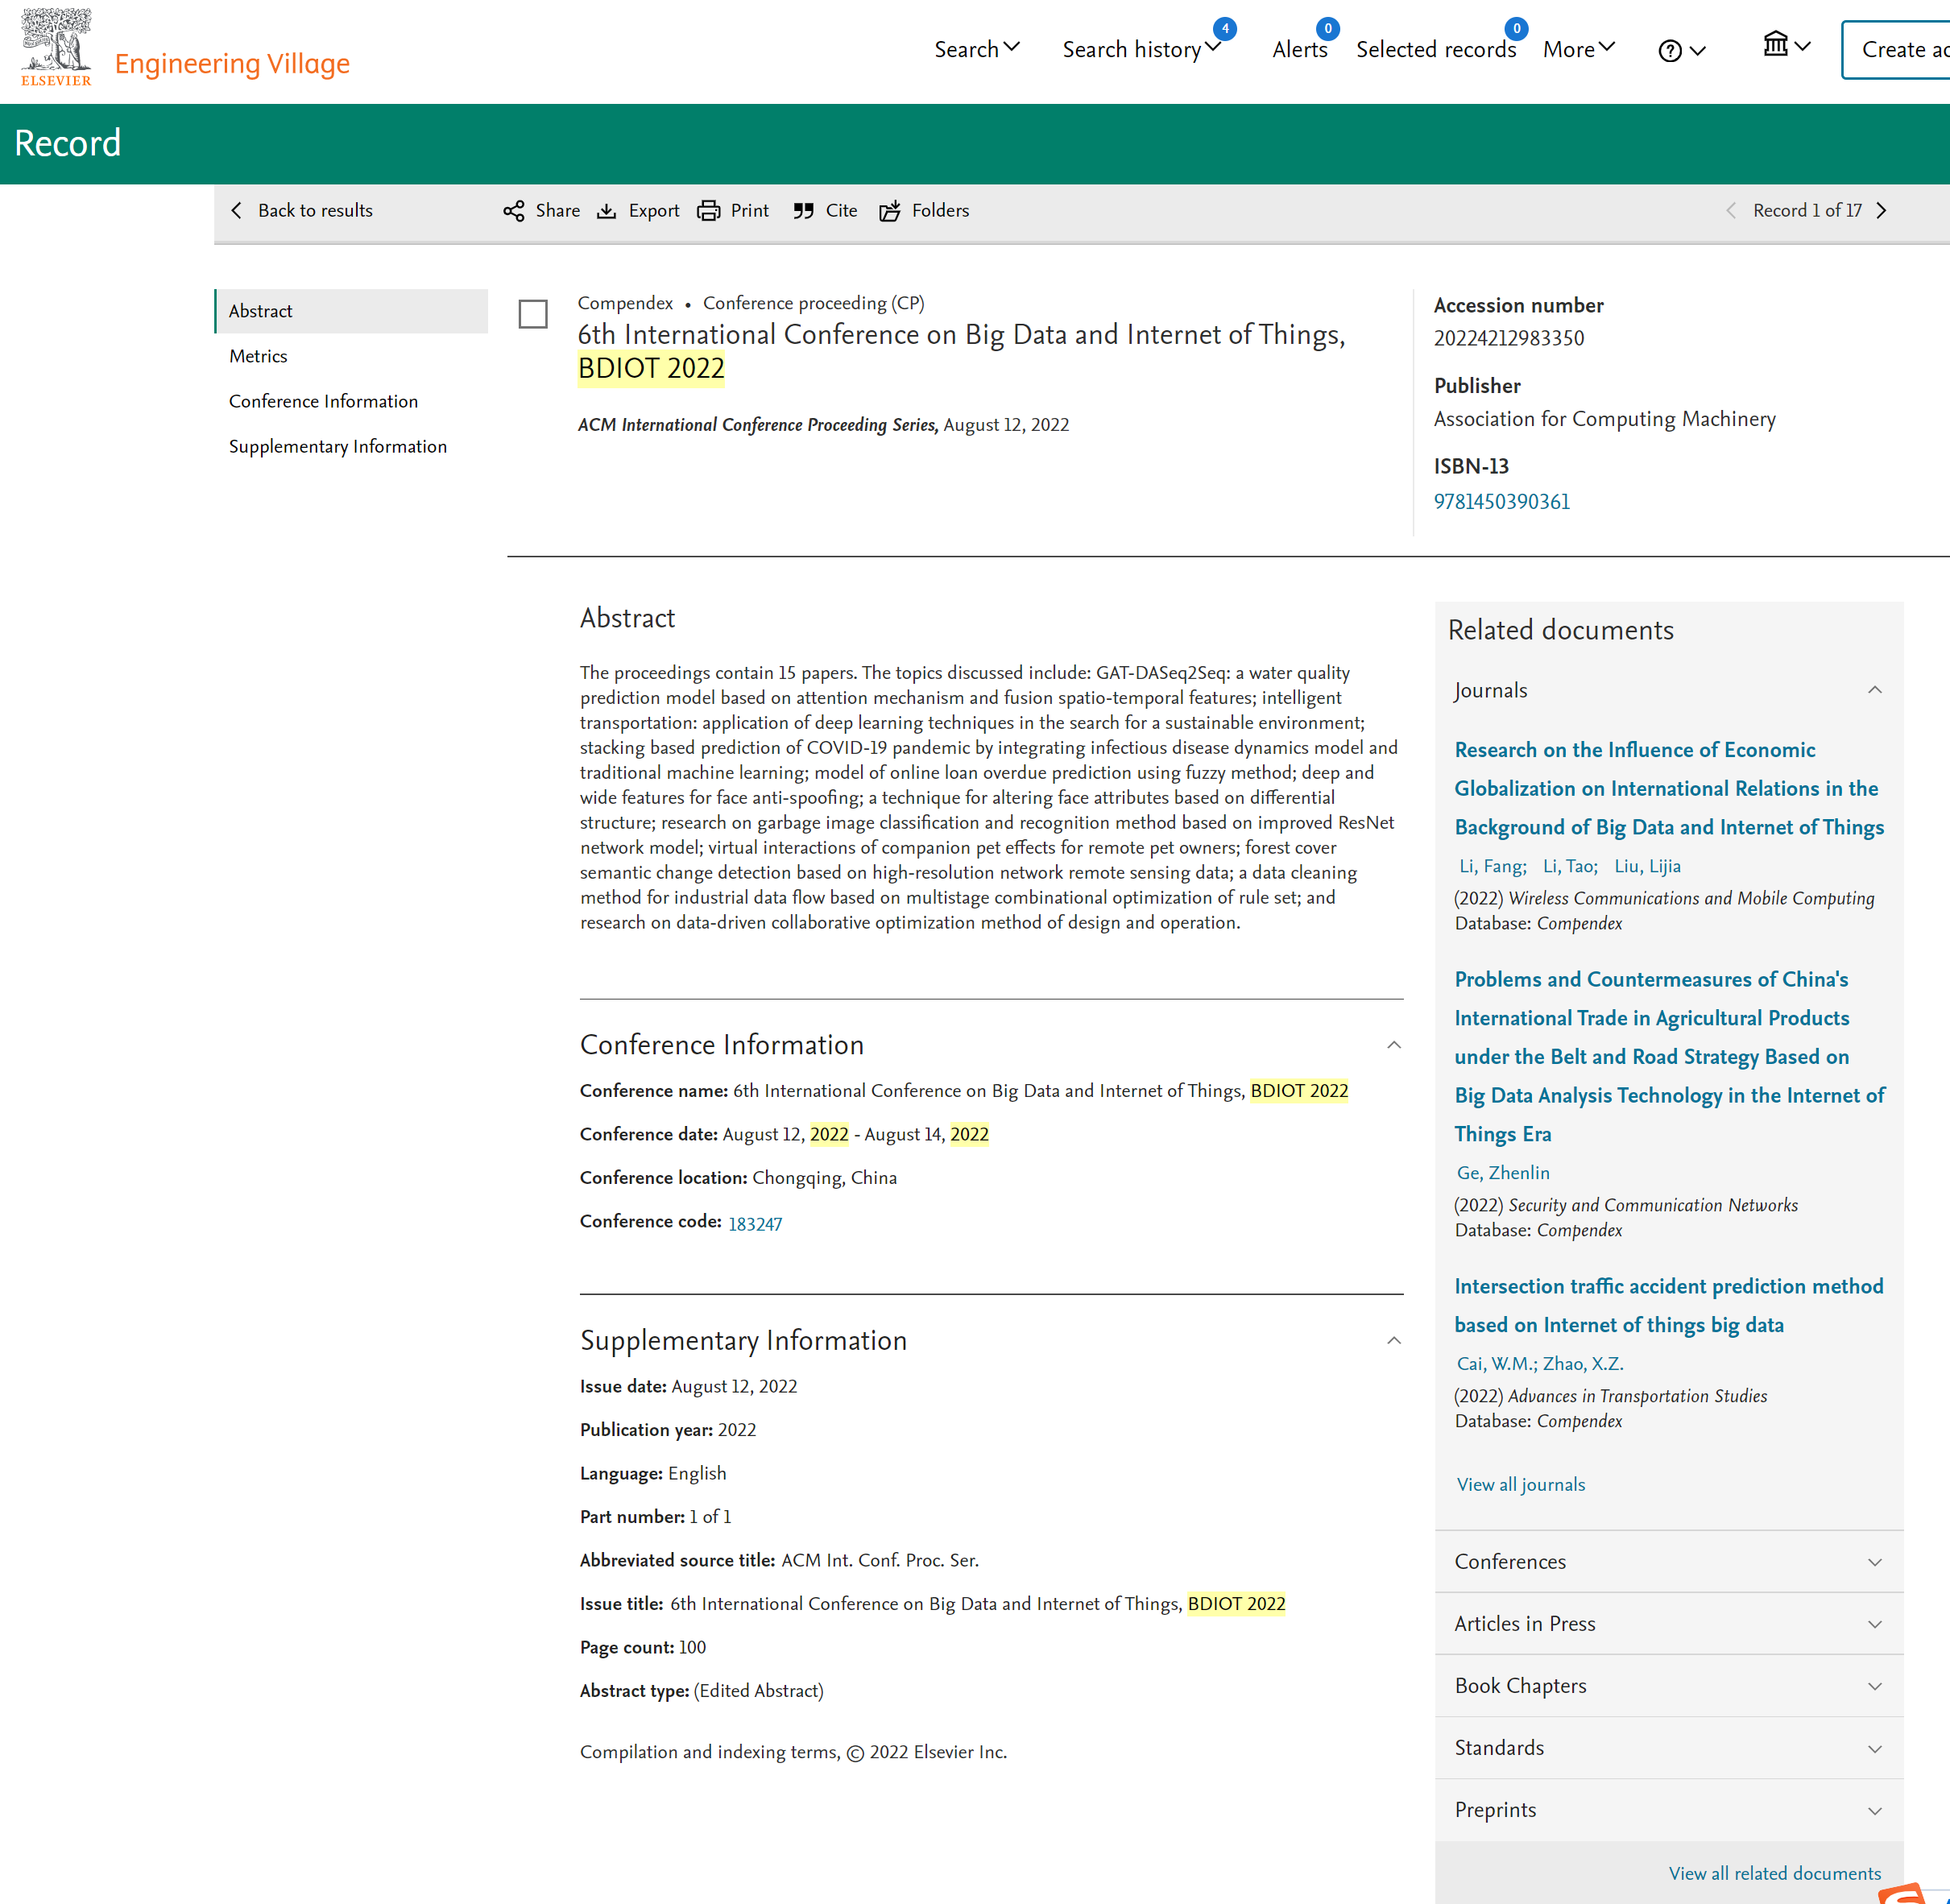This screenshot has width=1950, height=1904.
Task: Open the More dropdown menu
Action: (1579, 49)
